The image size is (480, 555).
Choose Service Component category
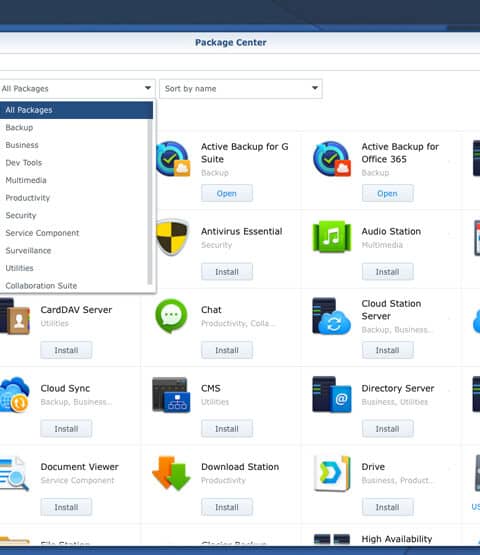pyautogui.click(x=74, y=233)
